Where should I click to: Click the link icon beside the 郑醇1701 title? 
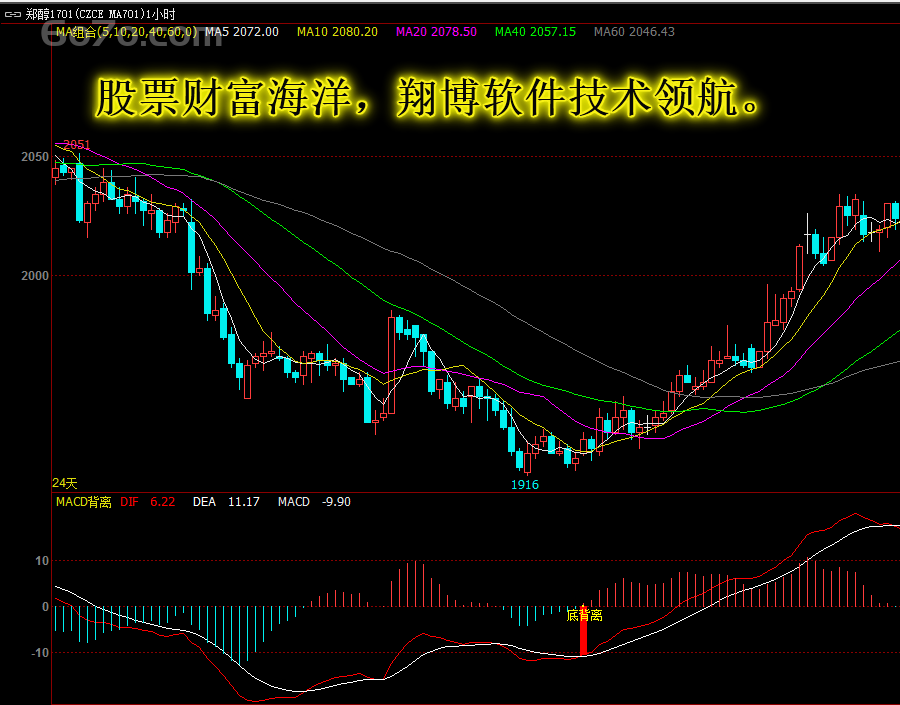click(13, 14)
